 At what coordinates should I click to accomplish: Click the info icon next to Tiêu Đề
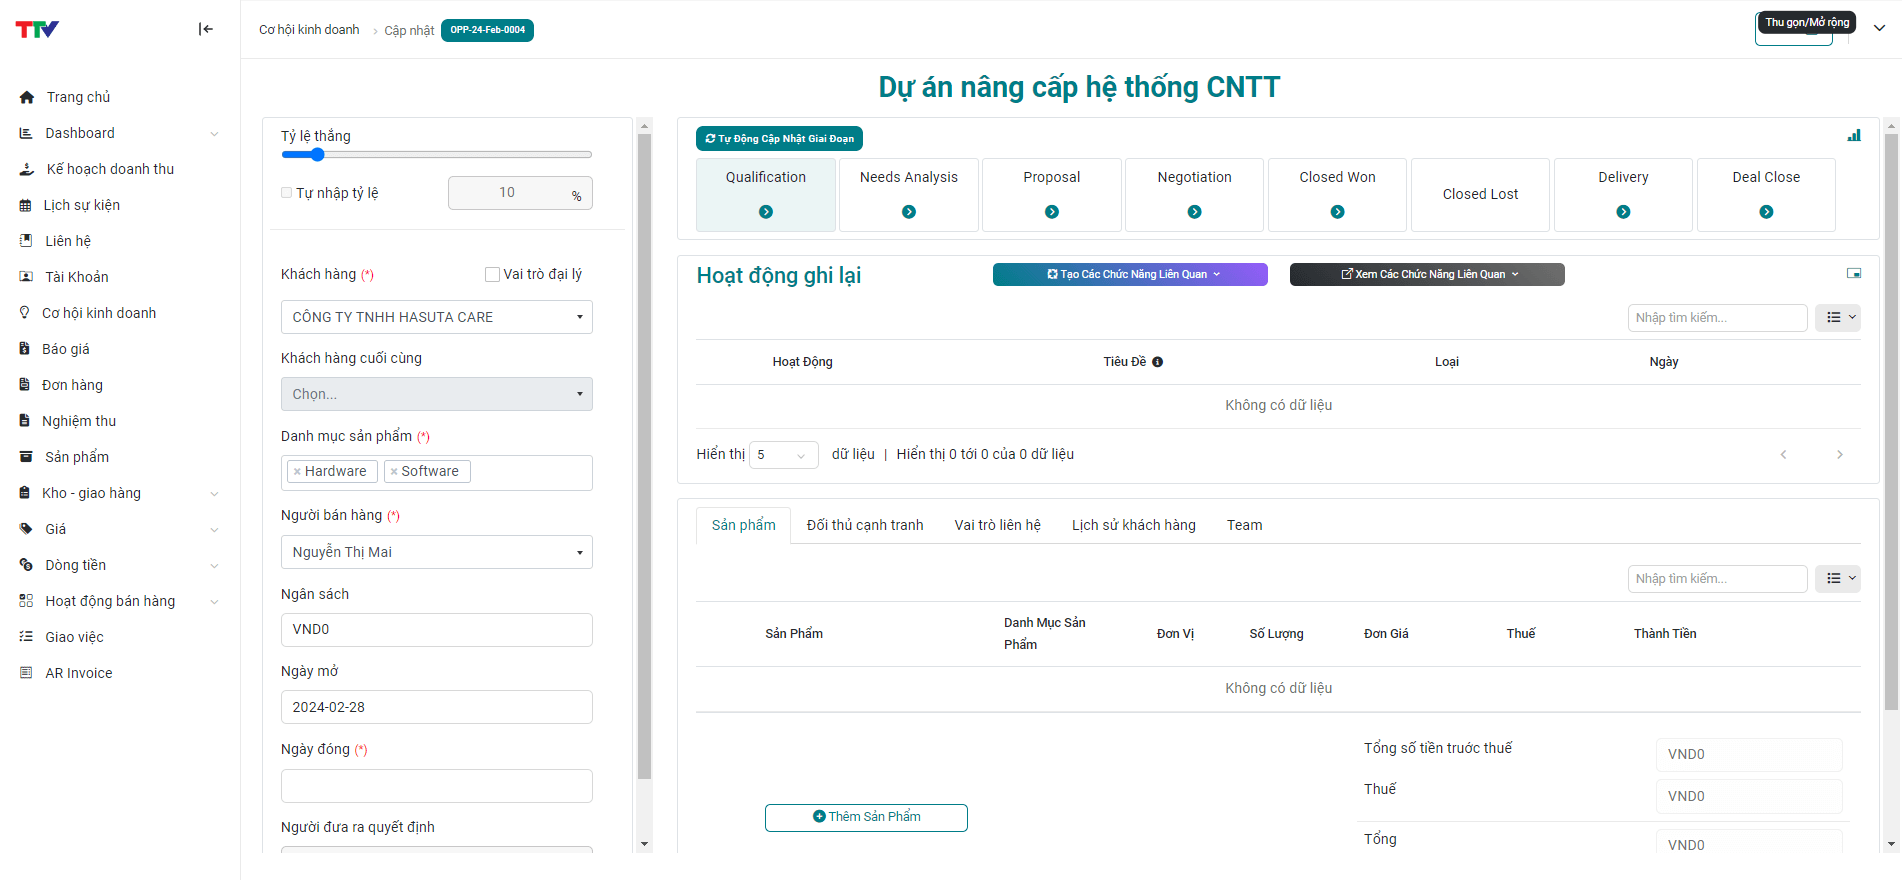pos(1157,362)
